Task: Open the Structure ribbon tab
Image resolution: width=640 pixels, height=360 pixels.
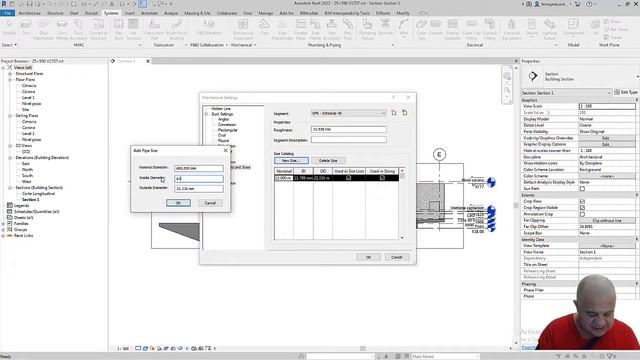Action: (55, 13)
